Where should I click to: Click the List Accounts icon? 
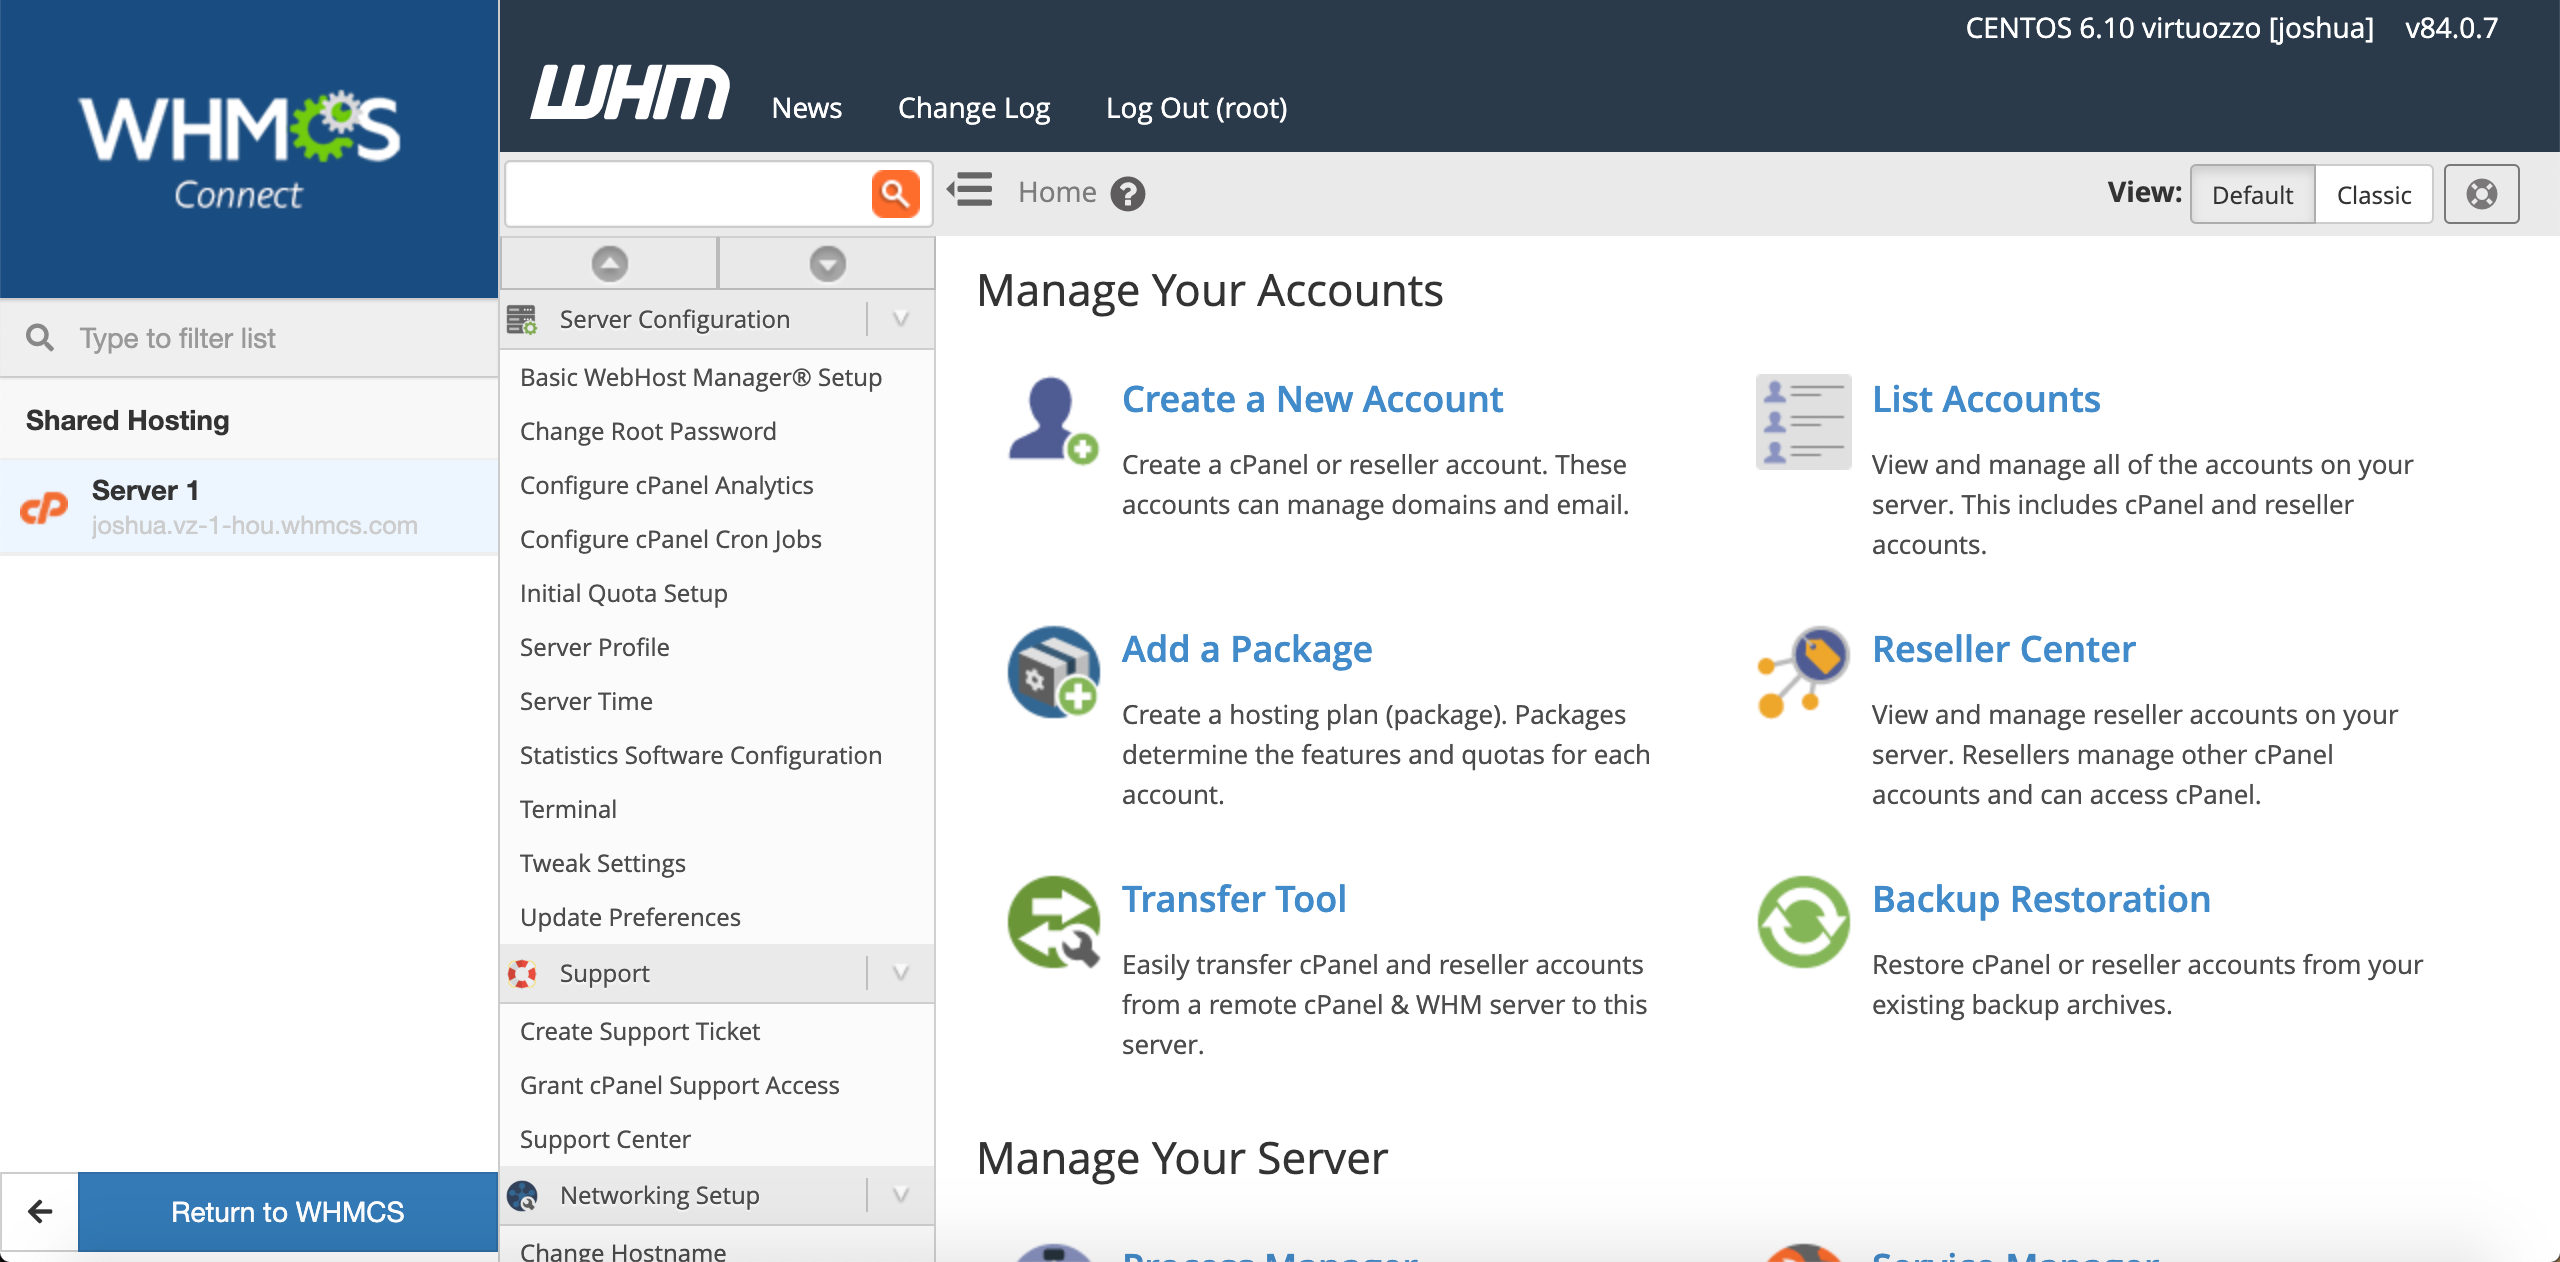tap(1803, 421)
